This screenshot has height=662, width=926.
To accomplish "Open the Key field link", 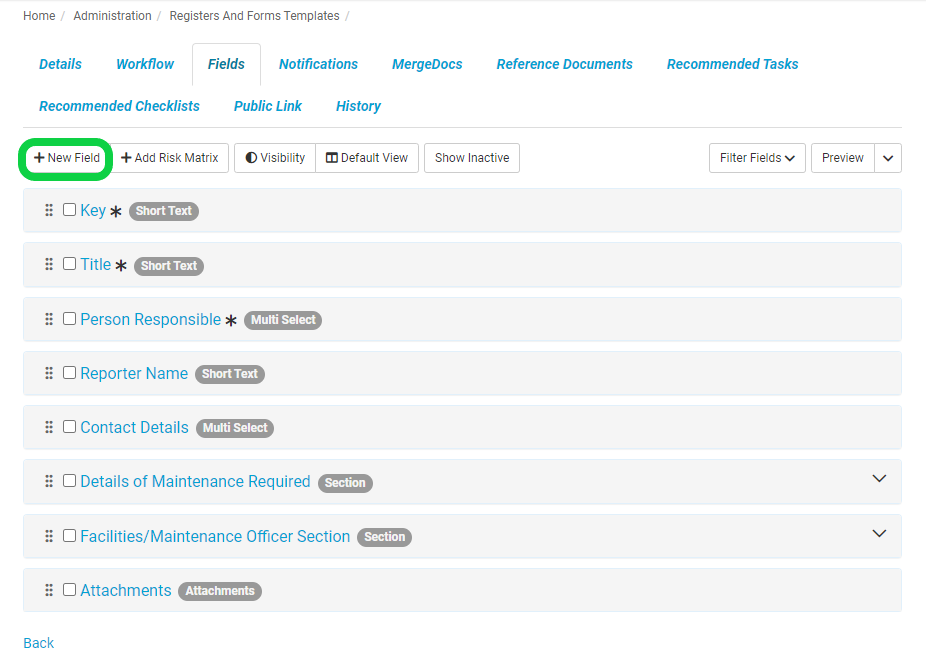I will click(93, 210).
